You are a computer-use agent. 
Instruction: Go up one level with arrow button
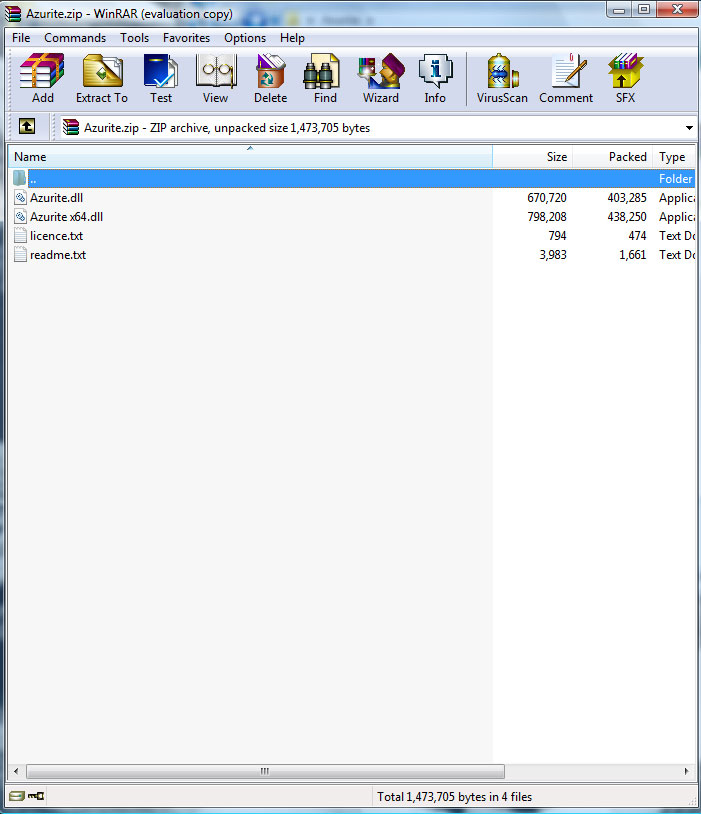click(27, 126)
